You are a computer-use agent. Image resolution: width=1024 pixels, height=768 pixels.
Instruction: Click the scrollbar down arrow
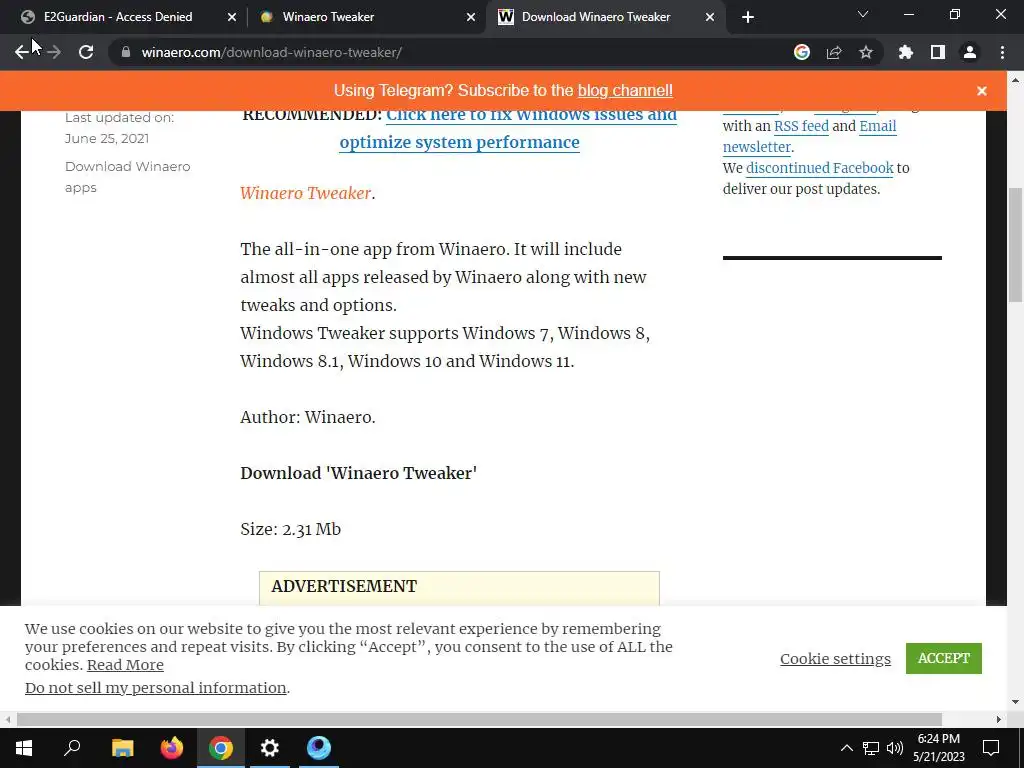[1016, 702]
